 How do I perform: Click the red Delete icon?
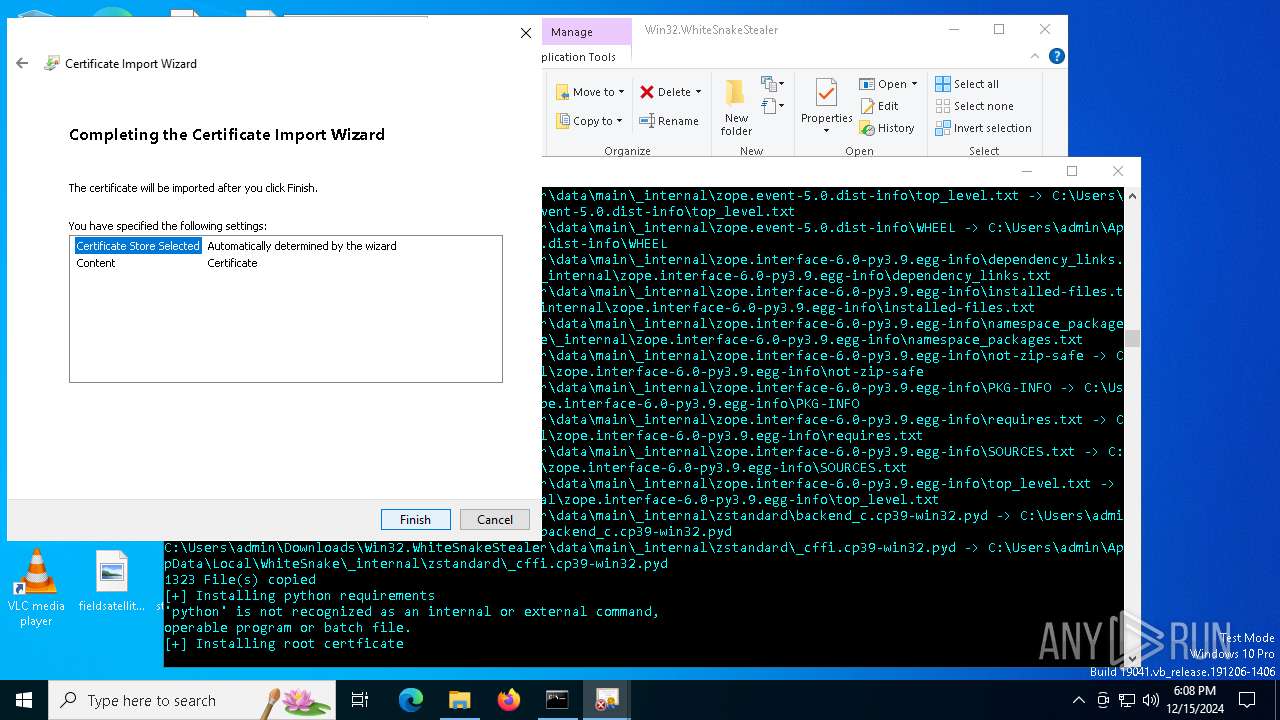coord(647,92)
